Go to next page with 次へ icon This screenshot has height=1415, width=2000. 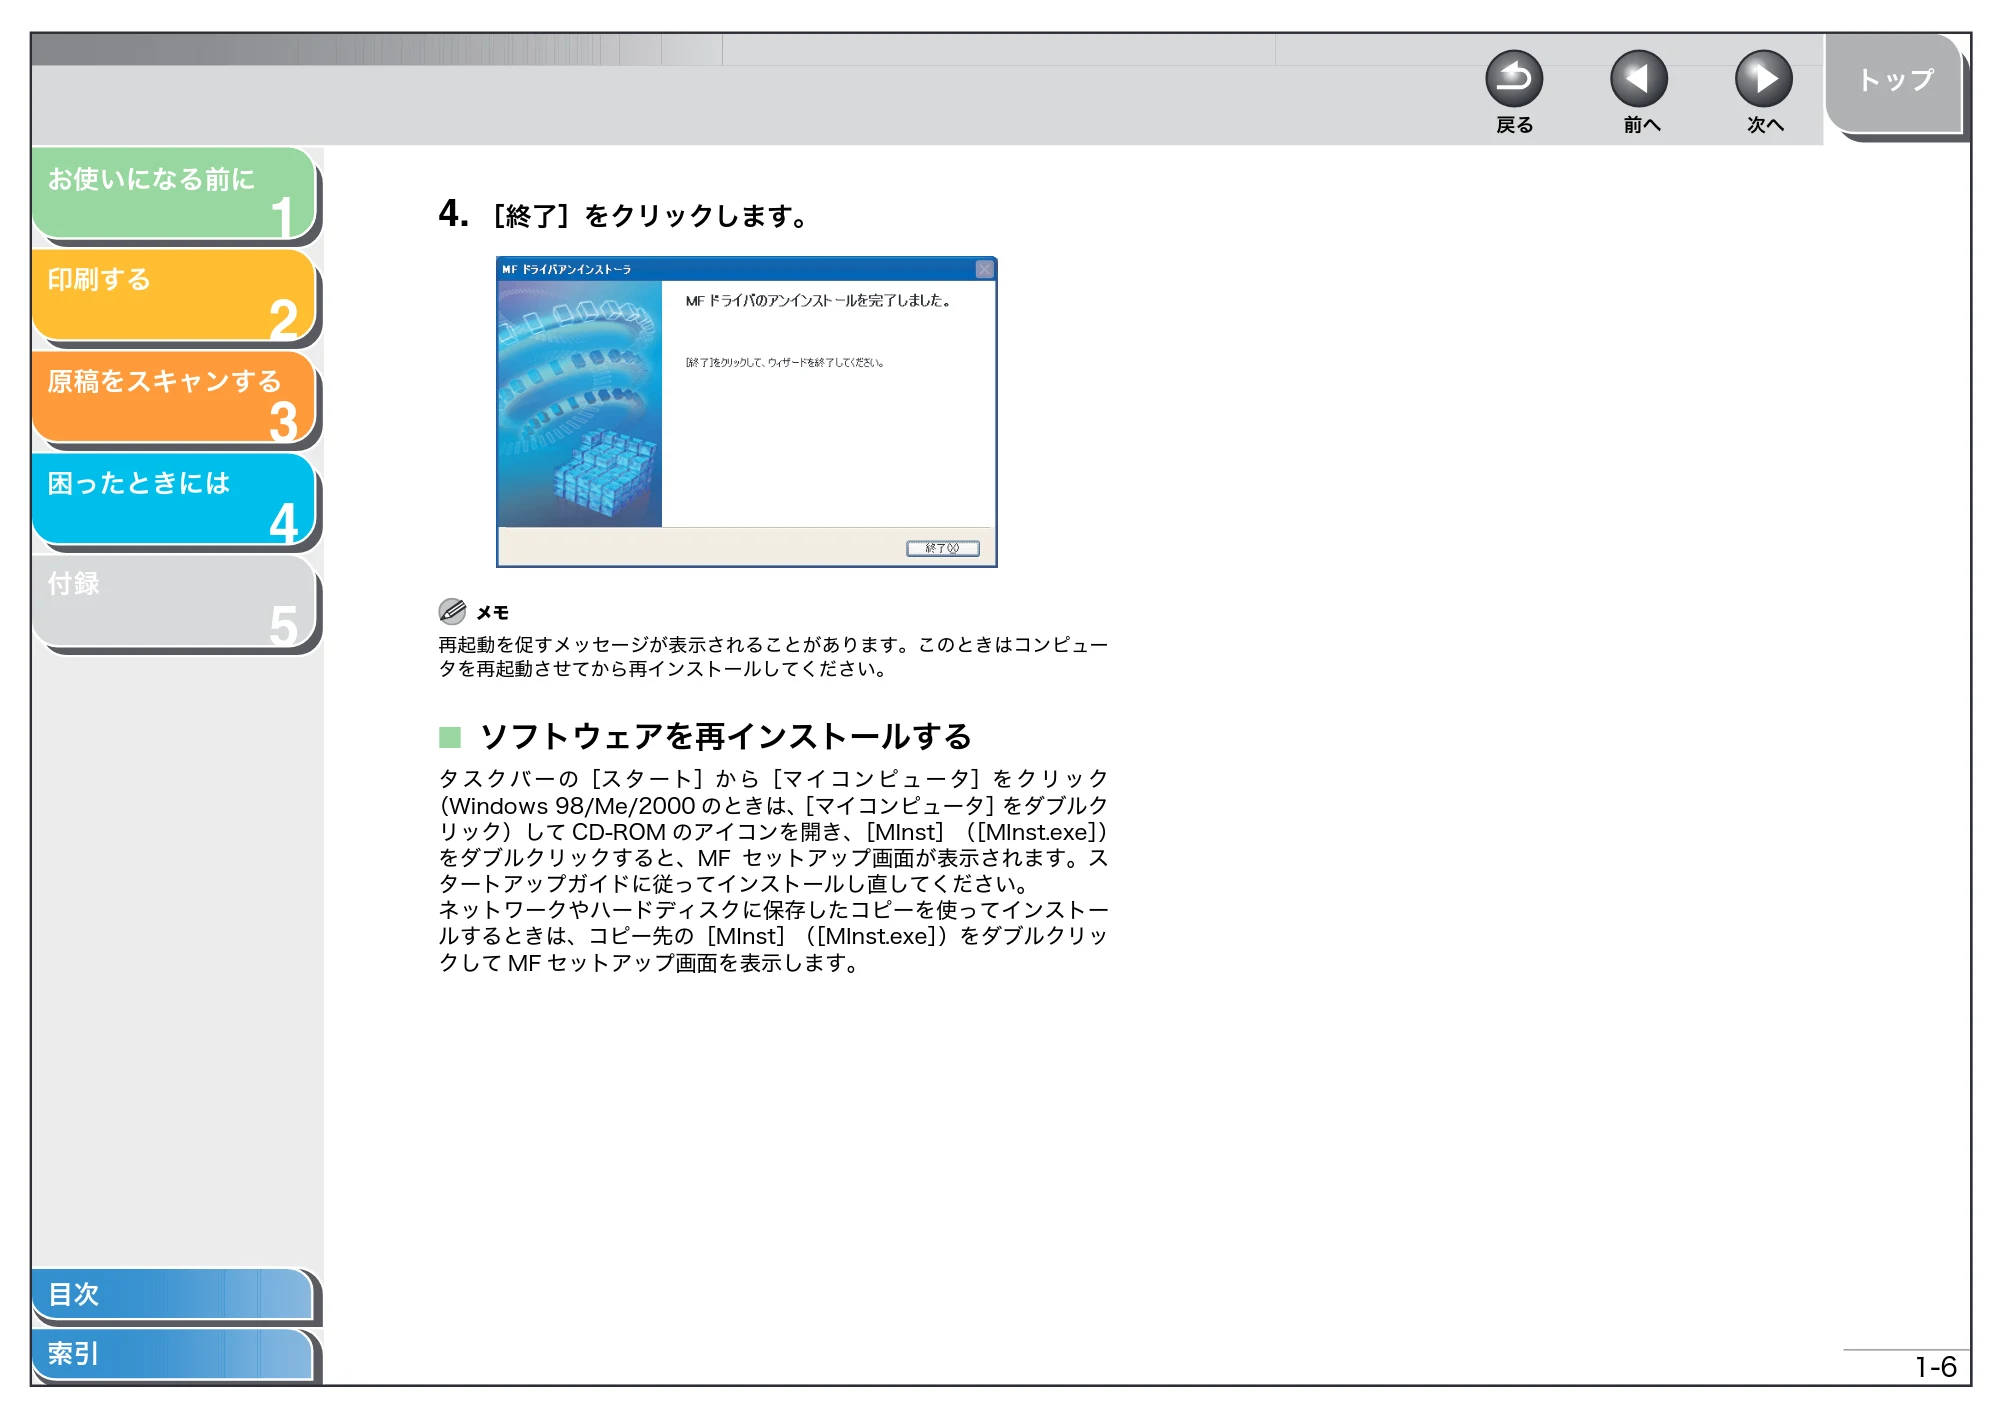click(1764, 79)
